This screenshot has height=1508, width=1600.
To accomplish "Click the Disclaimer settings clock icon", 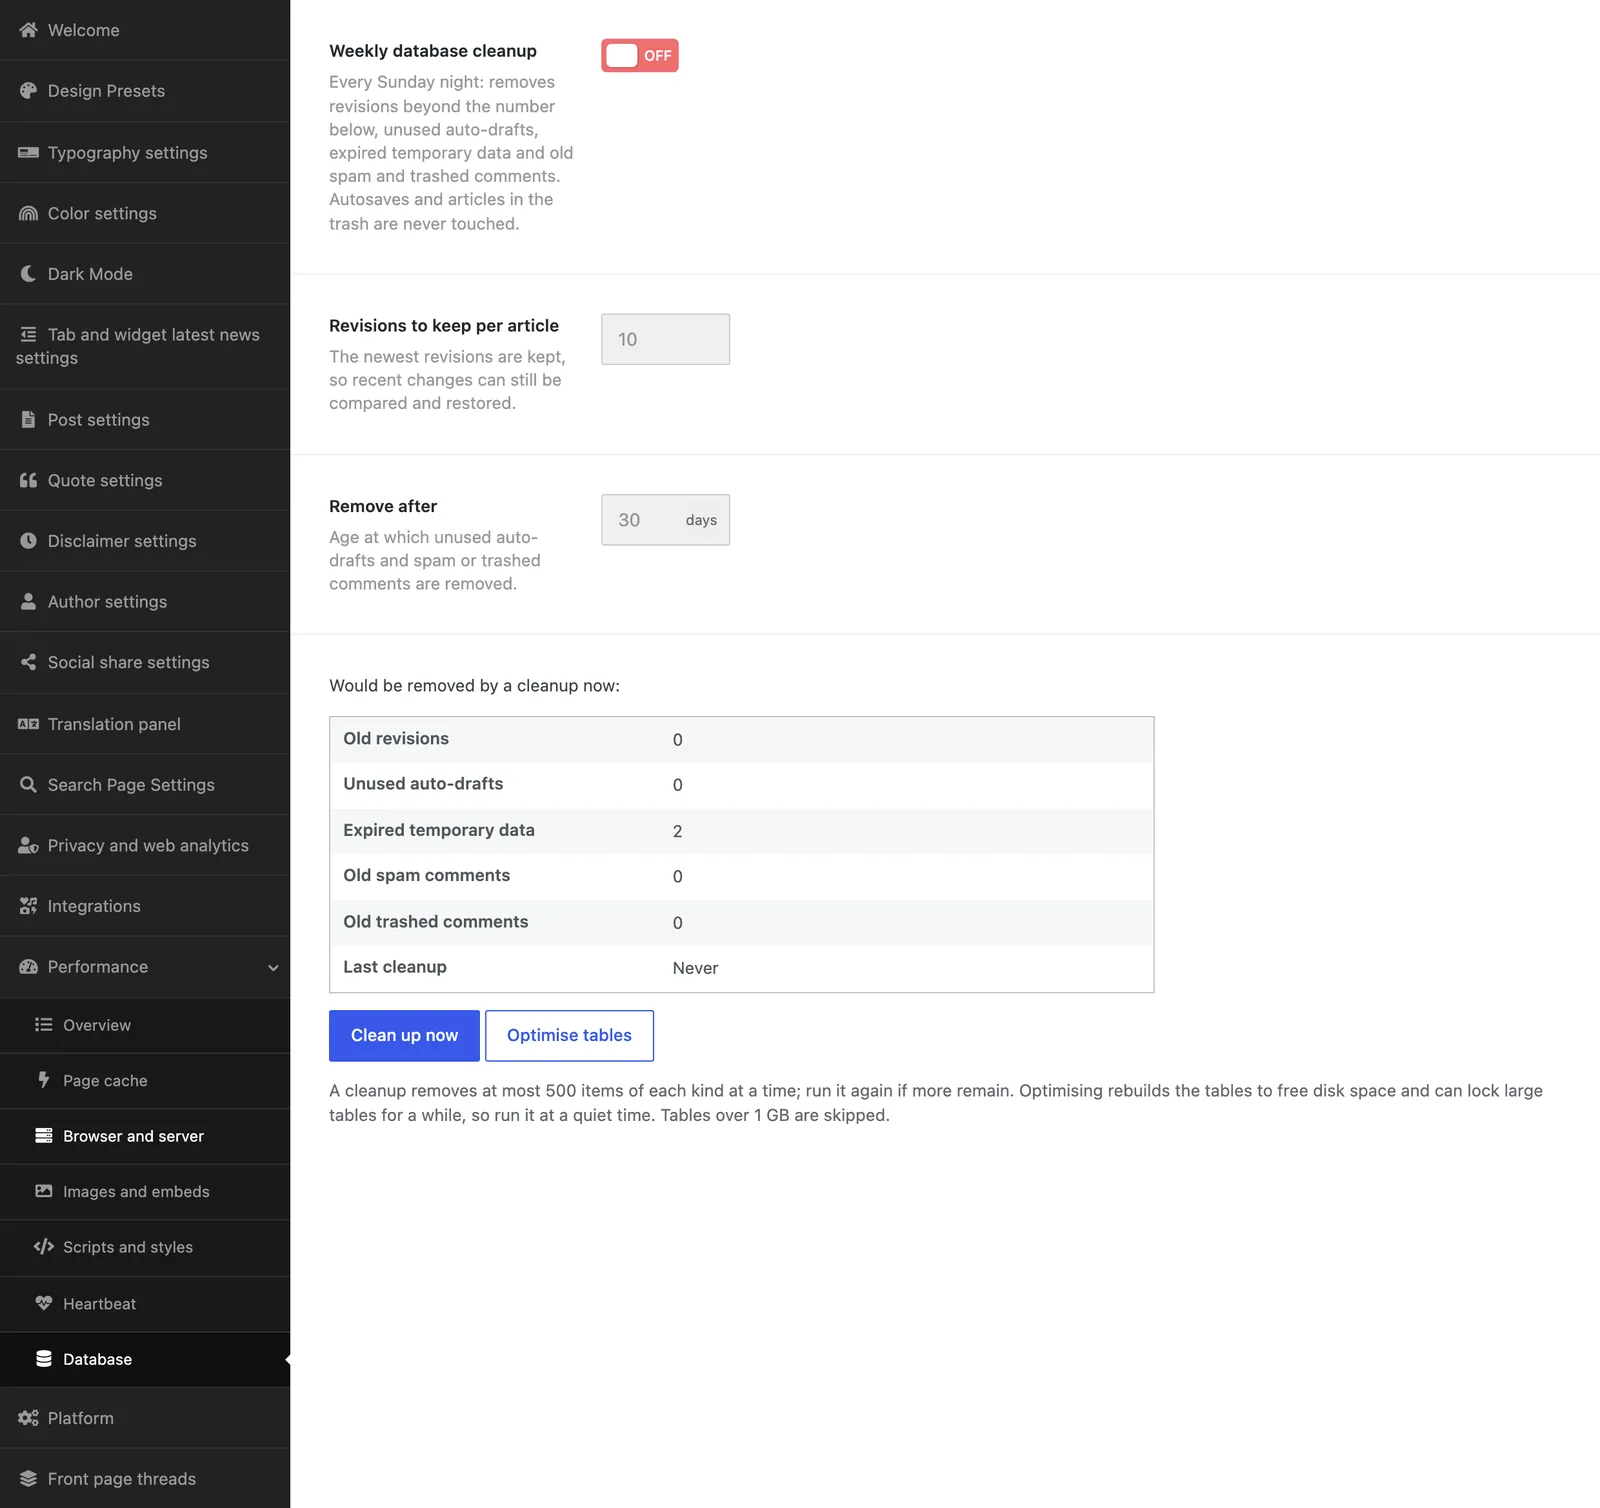I will point(28,541).
